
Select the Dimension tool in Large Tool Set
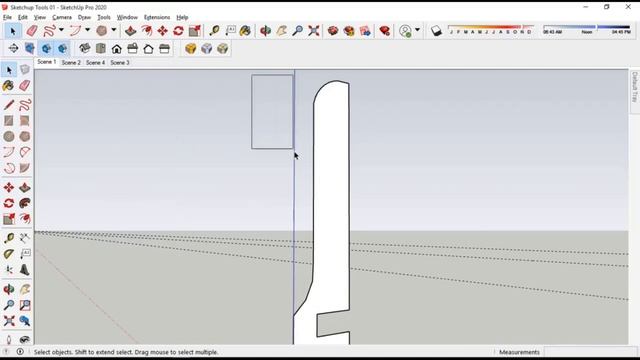point(24,238)
